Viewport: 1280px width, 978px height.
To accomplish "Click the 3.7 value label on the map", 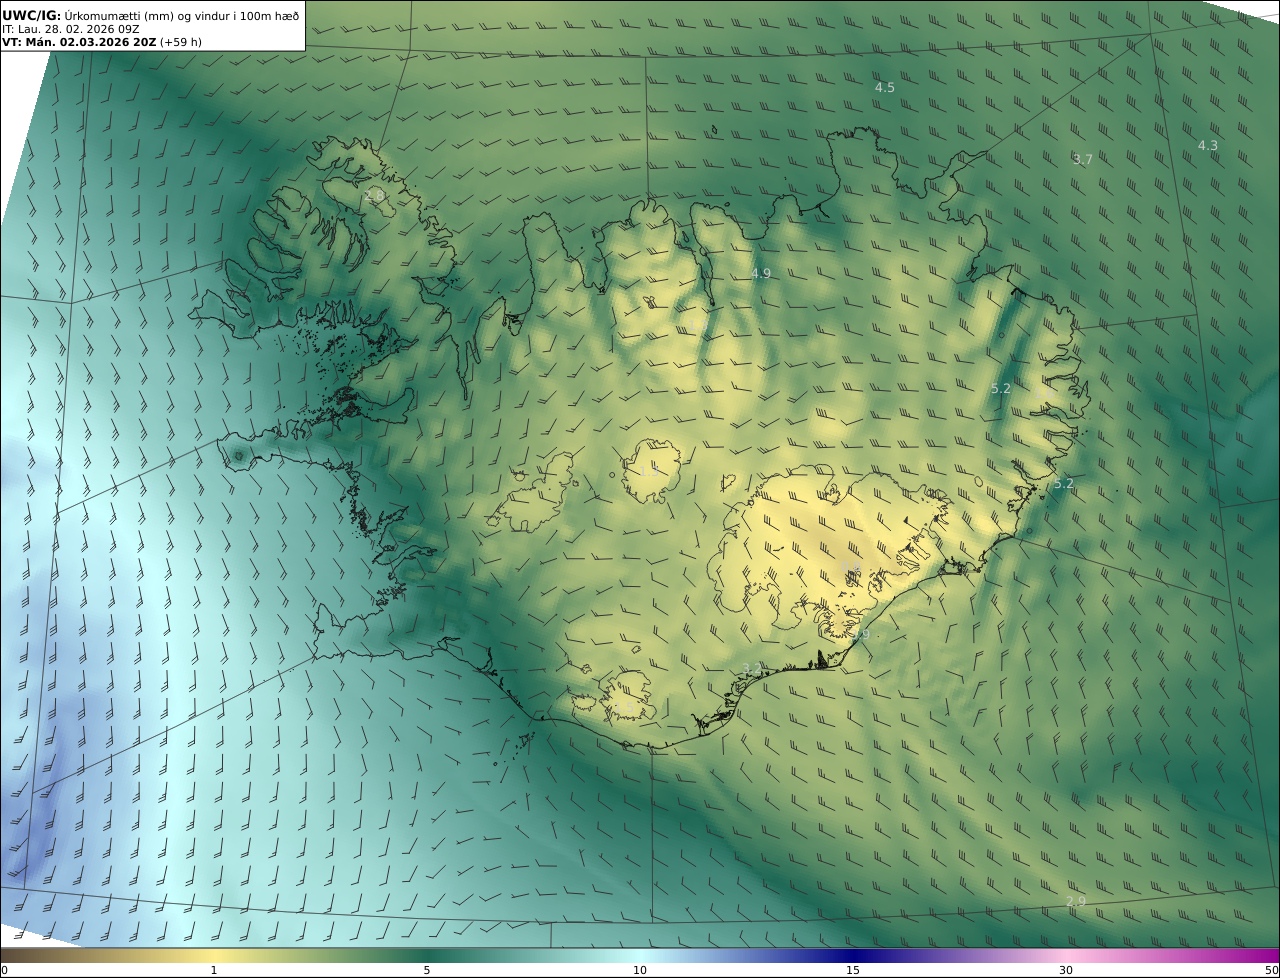I will tap(1083, 160).
